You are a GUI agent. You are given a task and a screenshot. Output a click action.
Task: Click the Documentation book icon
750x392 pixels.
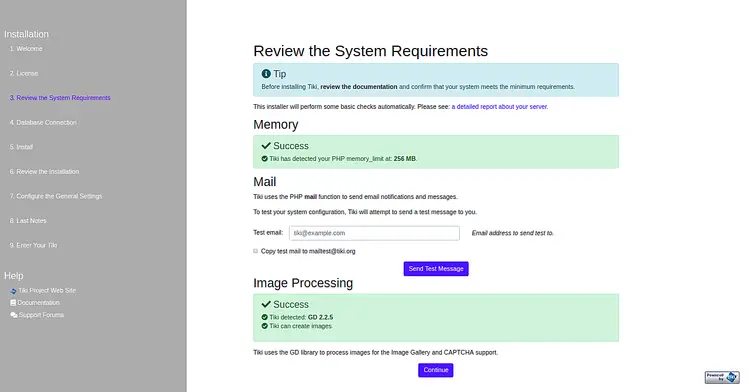[13, 303]
